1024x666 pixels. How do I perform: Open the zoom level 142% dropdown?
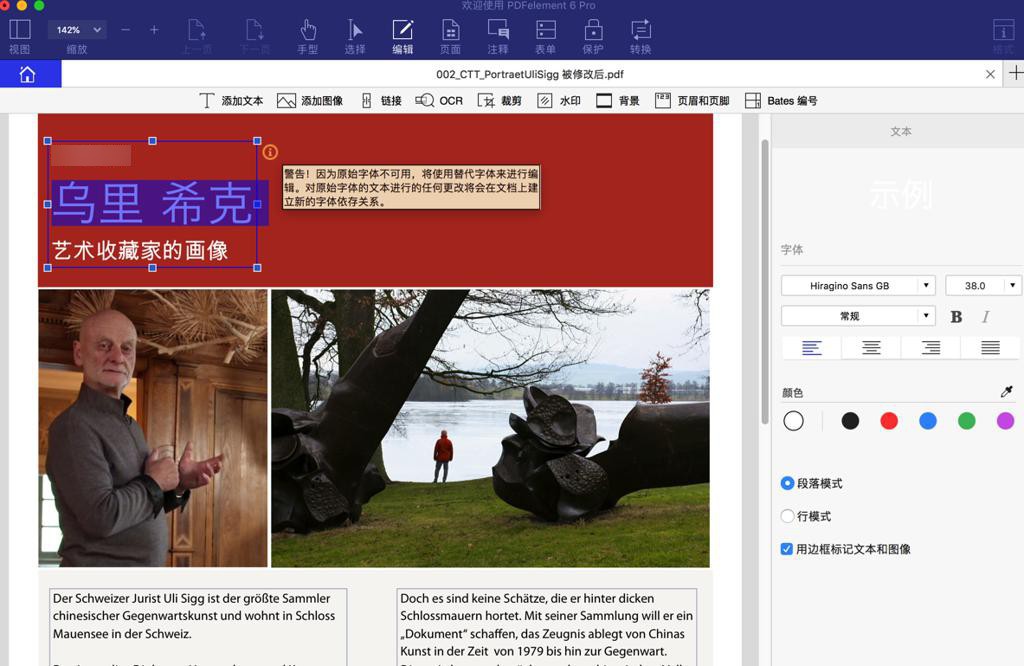(76, 30)
